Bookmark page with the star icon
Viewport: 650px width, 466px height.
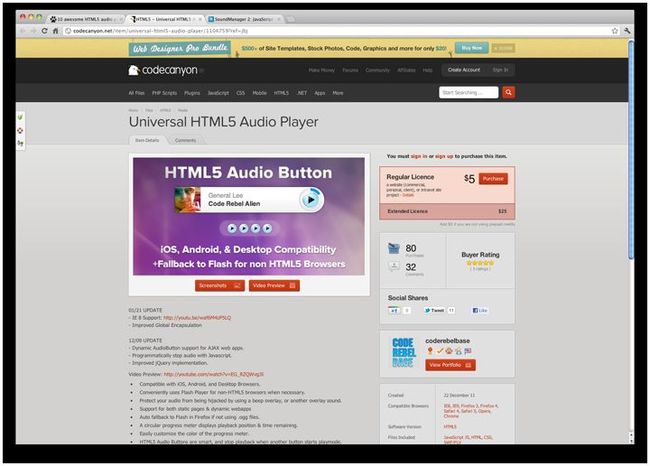(x=615, y=31)
